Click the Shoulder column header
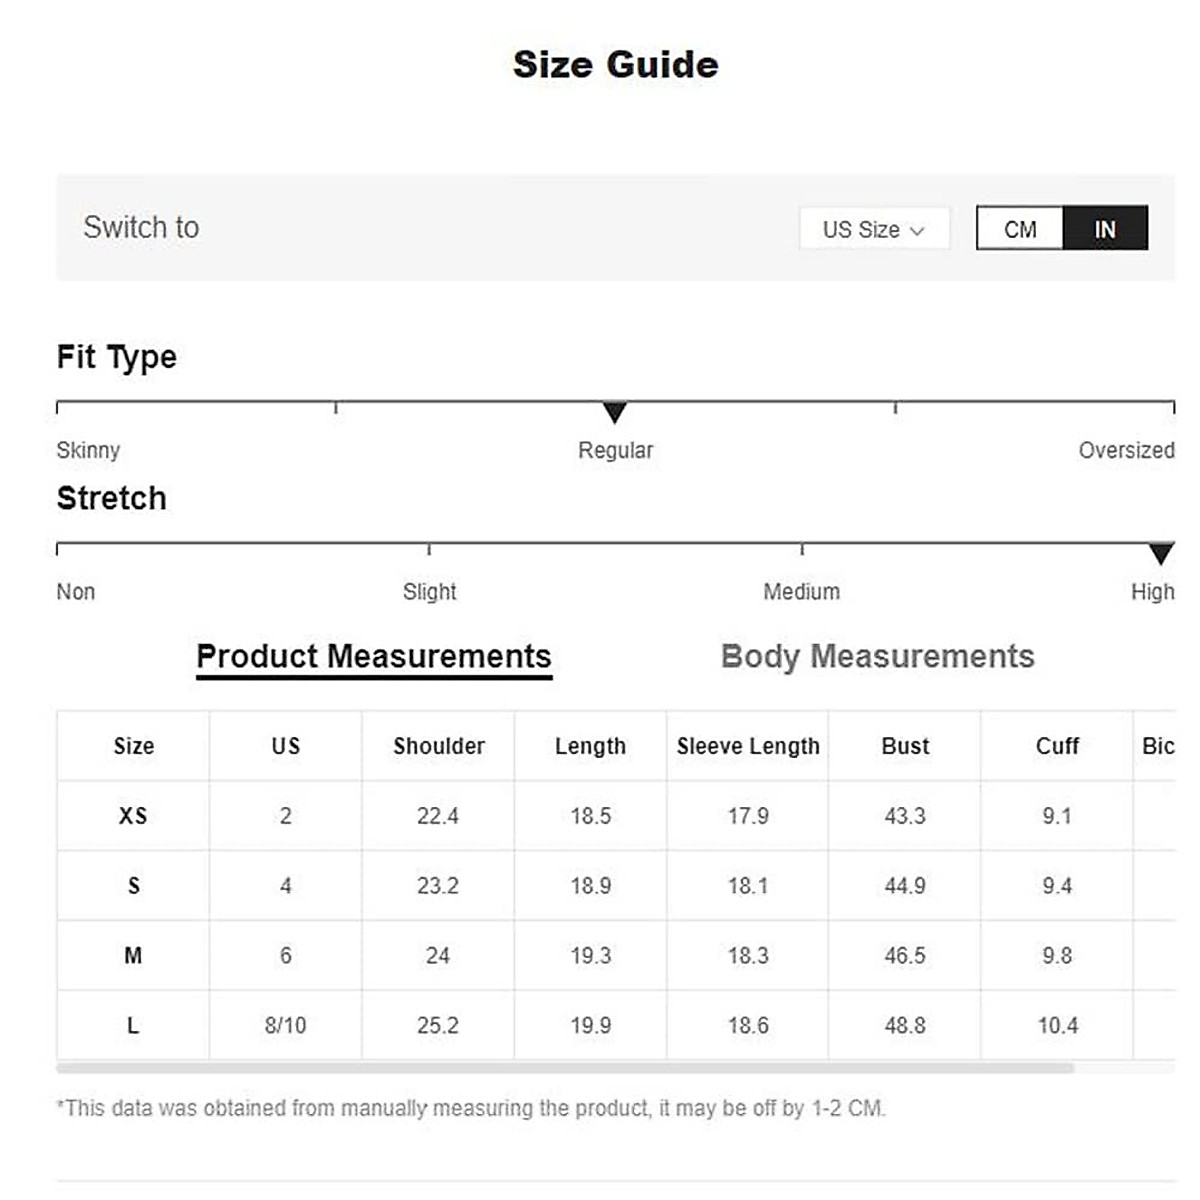 pyautogui.click(x=438, y=746)
